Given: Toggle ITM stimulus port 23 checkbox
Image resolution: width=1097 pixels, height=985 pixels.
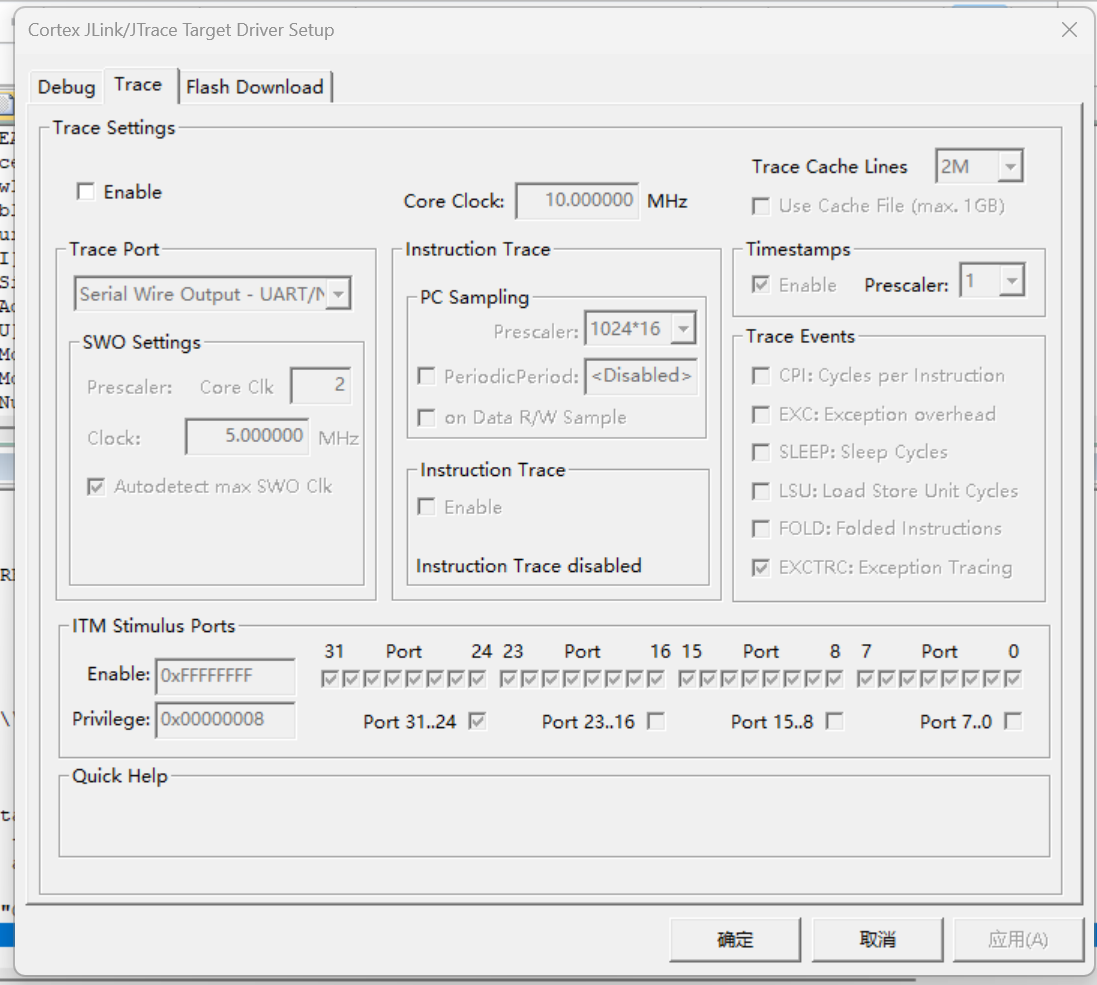Looking at the screenshot, I should pos(509,679).
